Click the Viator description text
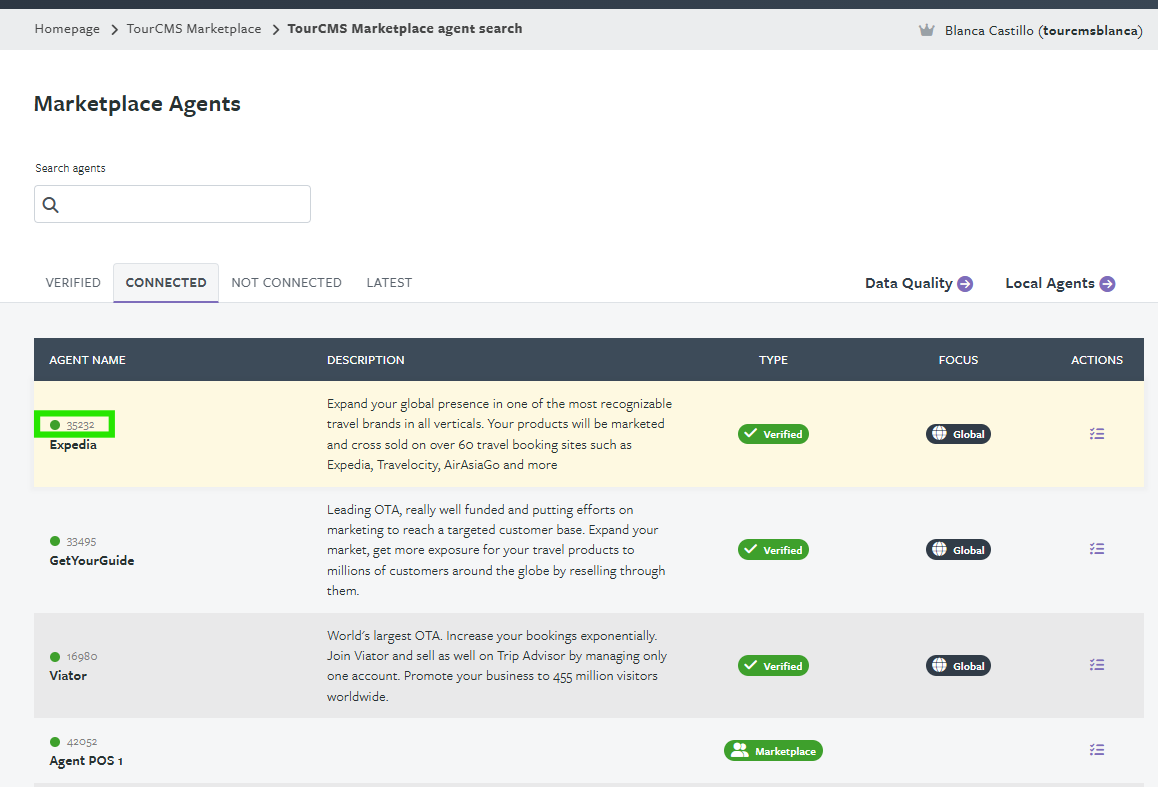 pyautogui.click(x=497, y=666)
